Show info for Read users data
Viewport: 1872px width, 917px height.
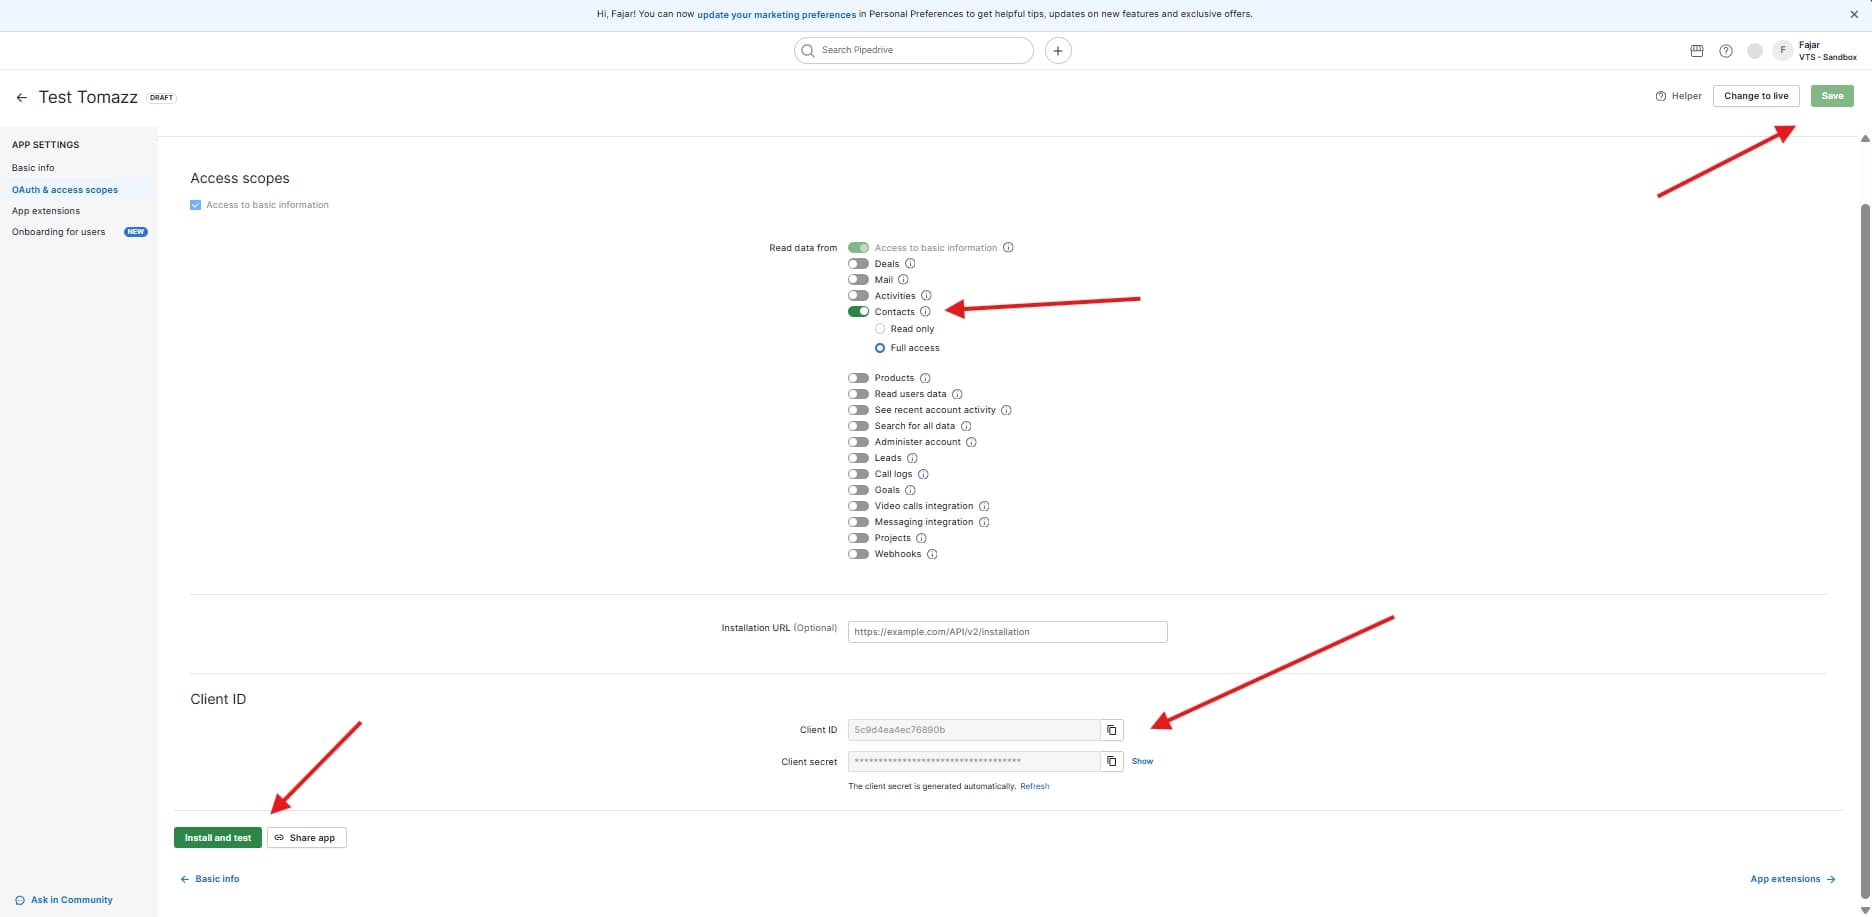point(957,394)
